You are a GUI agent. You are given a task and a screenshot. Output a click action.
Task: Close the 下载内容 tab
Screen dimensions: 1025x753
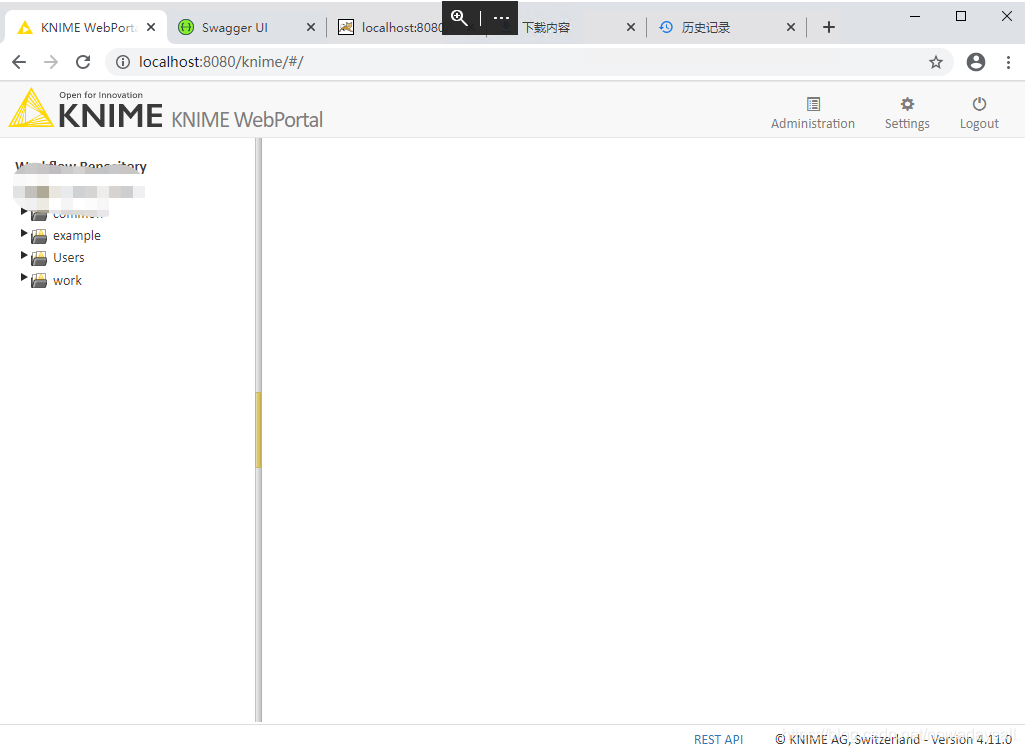coord(631,27)
